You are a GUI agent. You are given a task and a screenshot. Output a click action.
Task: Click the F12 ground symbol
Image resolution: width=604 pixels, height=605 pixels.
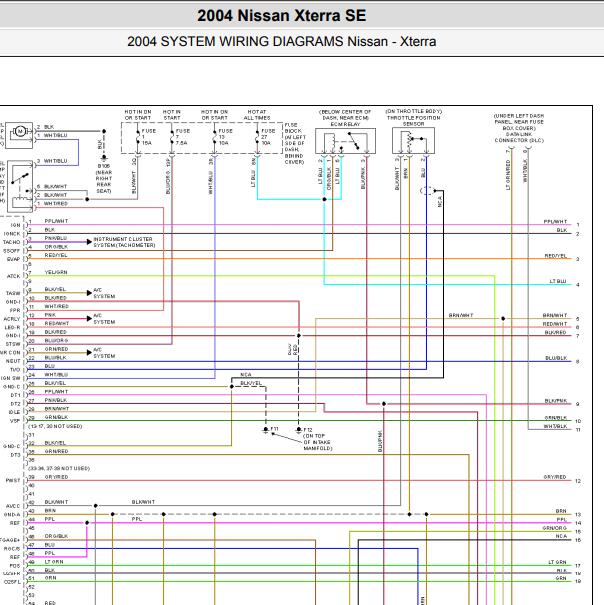tap(298, 429)
